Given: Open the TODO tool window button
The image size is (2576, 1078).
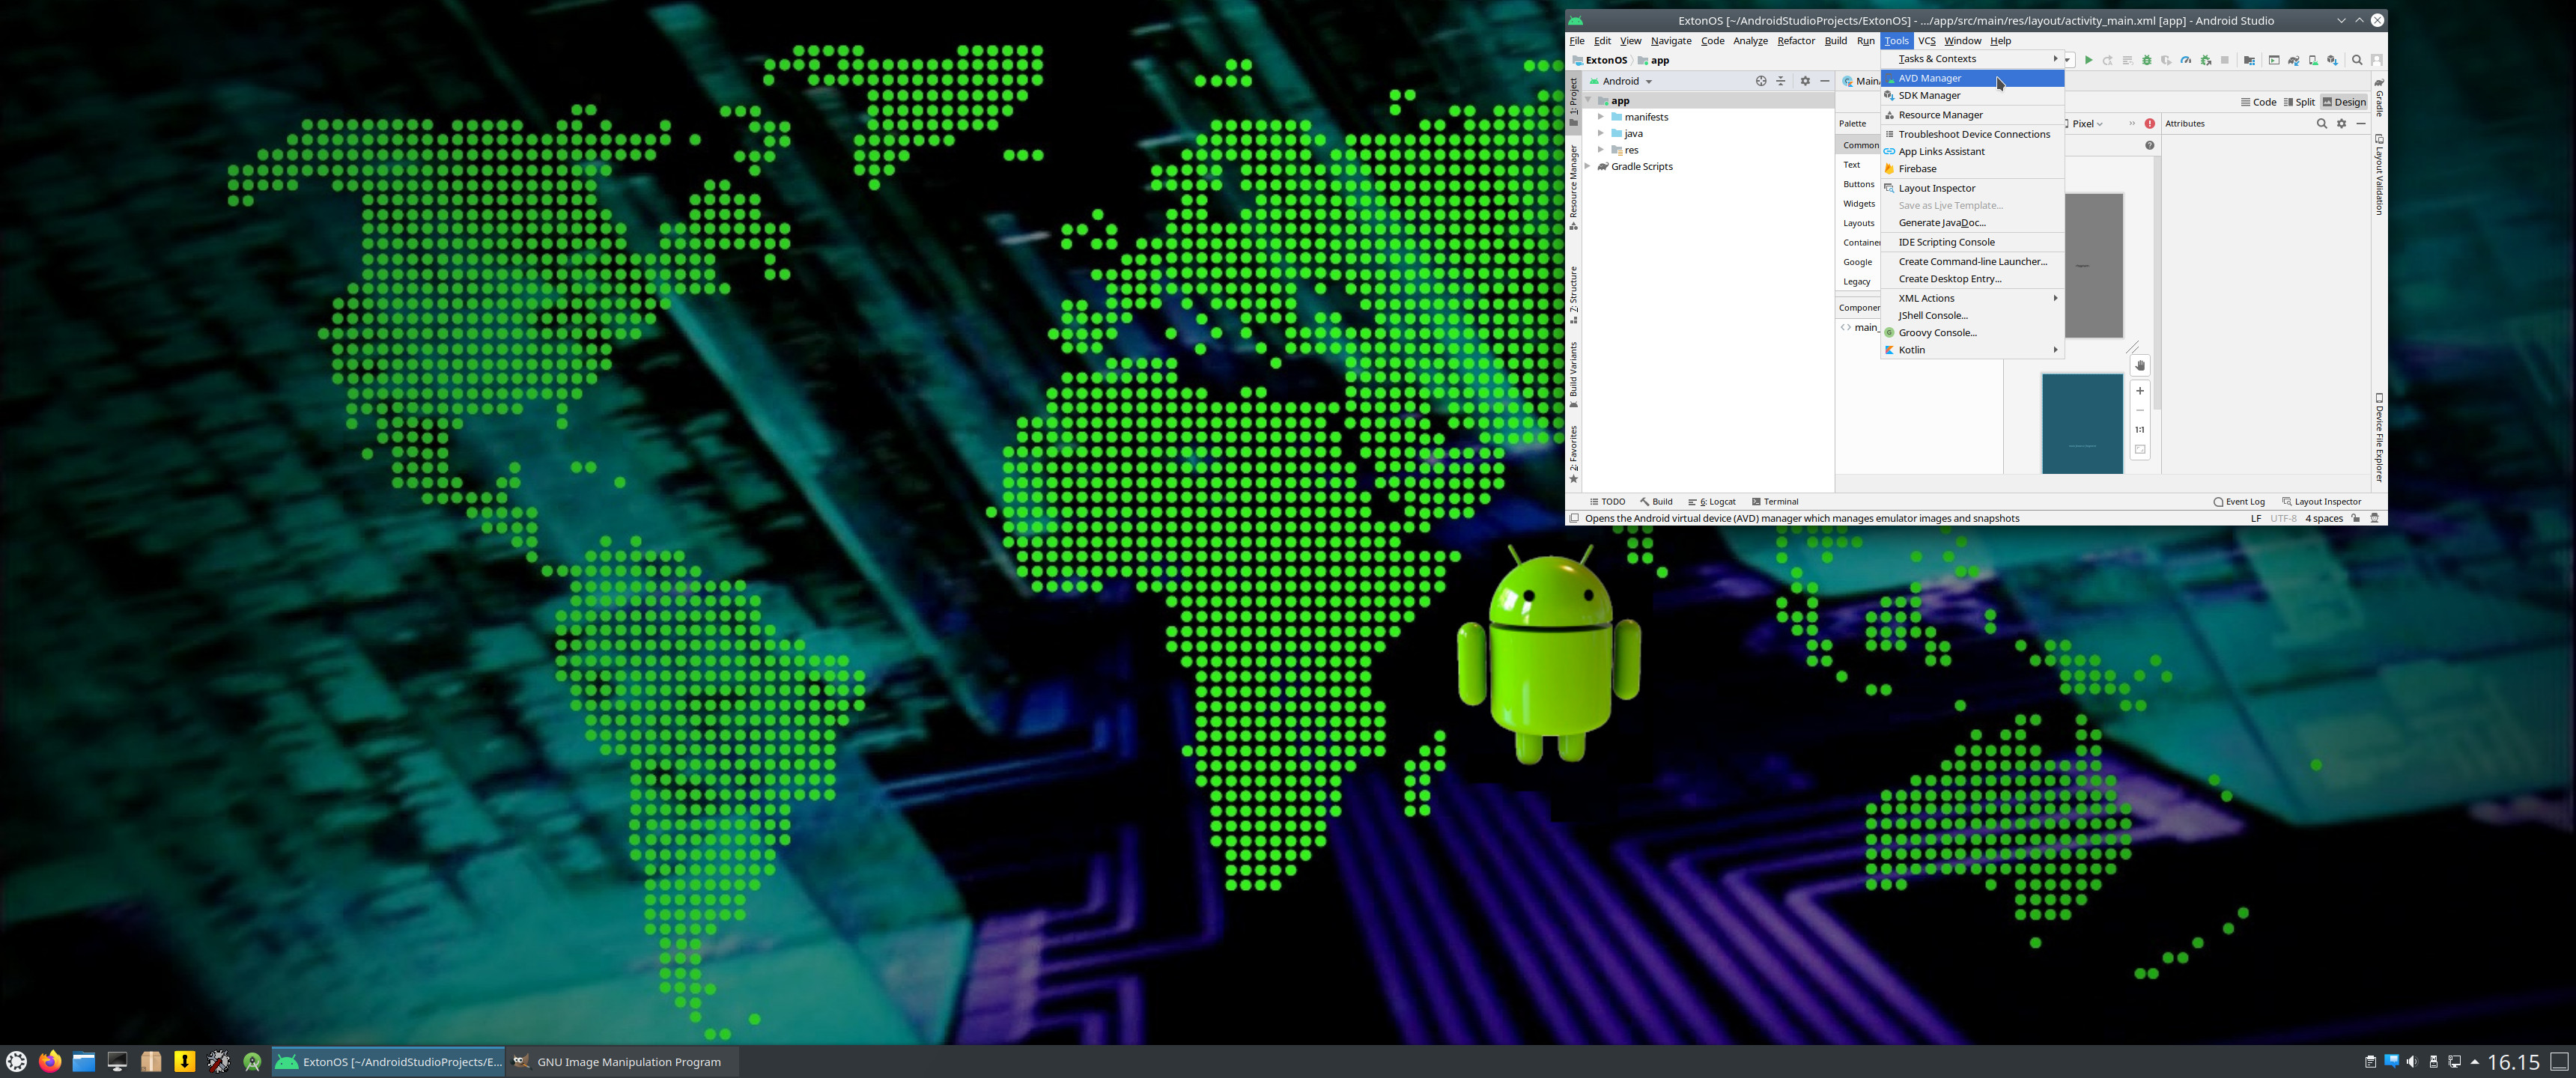Looking at the screenshot, I should [1608, 502].
